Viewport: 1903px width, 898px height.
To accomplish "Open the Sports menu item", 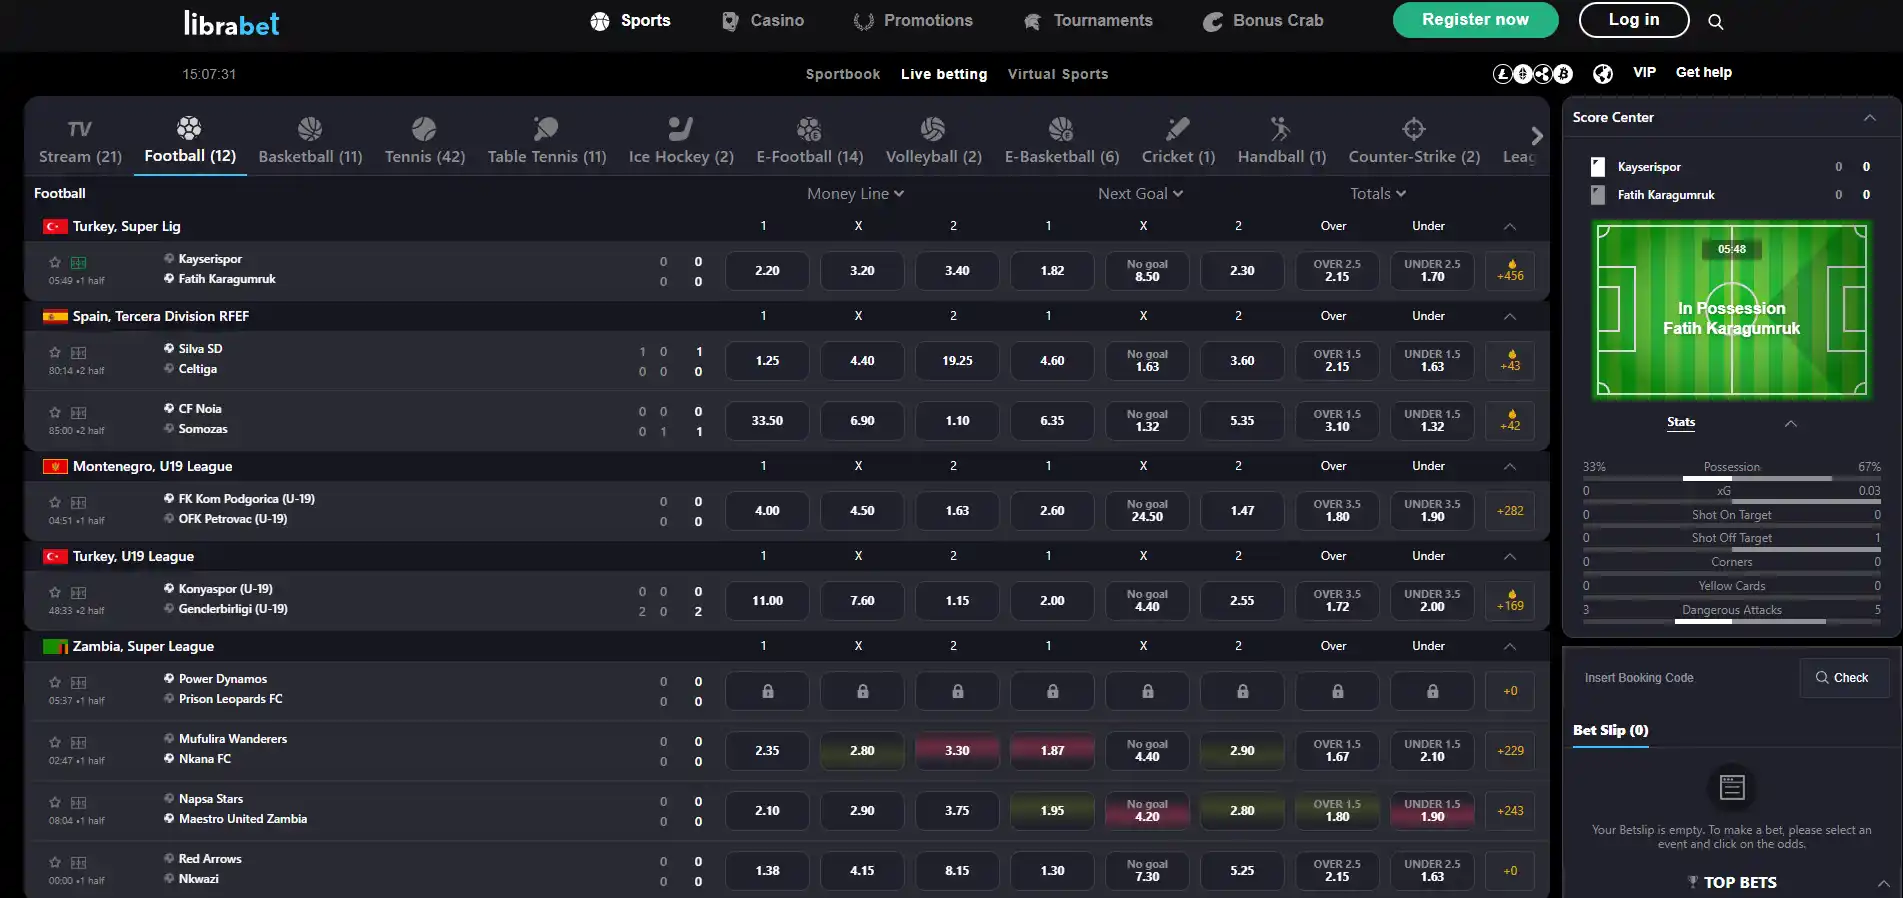I will pyautogui.click(x=630, y=21).
